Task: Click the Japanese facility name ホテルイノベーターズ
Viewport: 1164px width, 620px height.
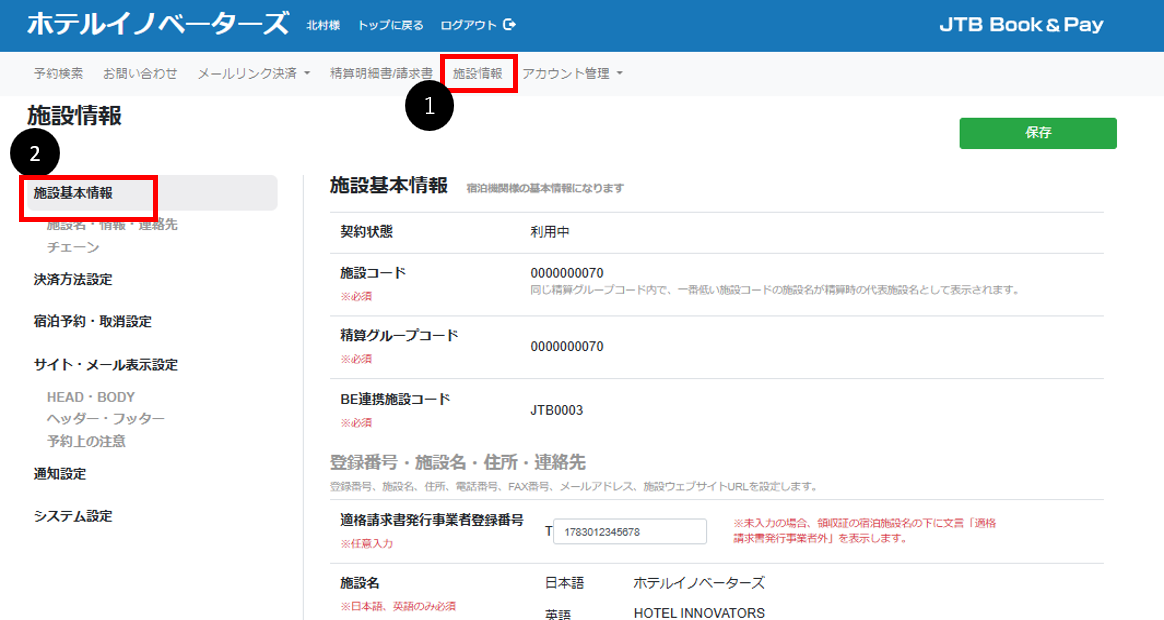Action: (699, 584)
